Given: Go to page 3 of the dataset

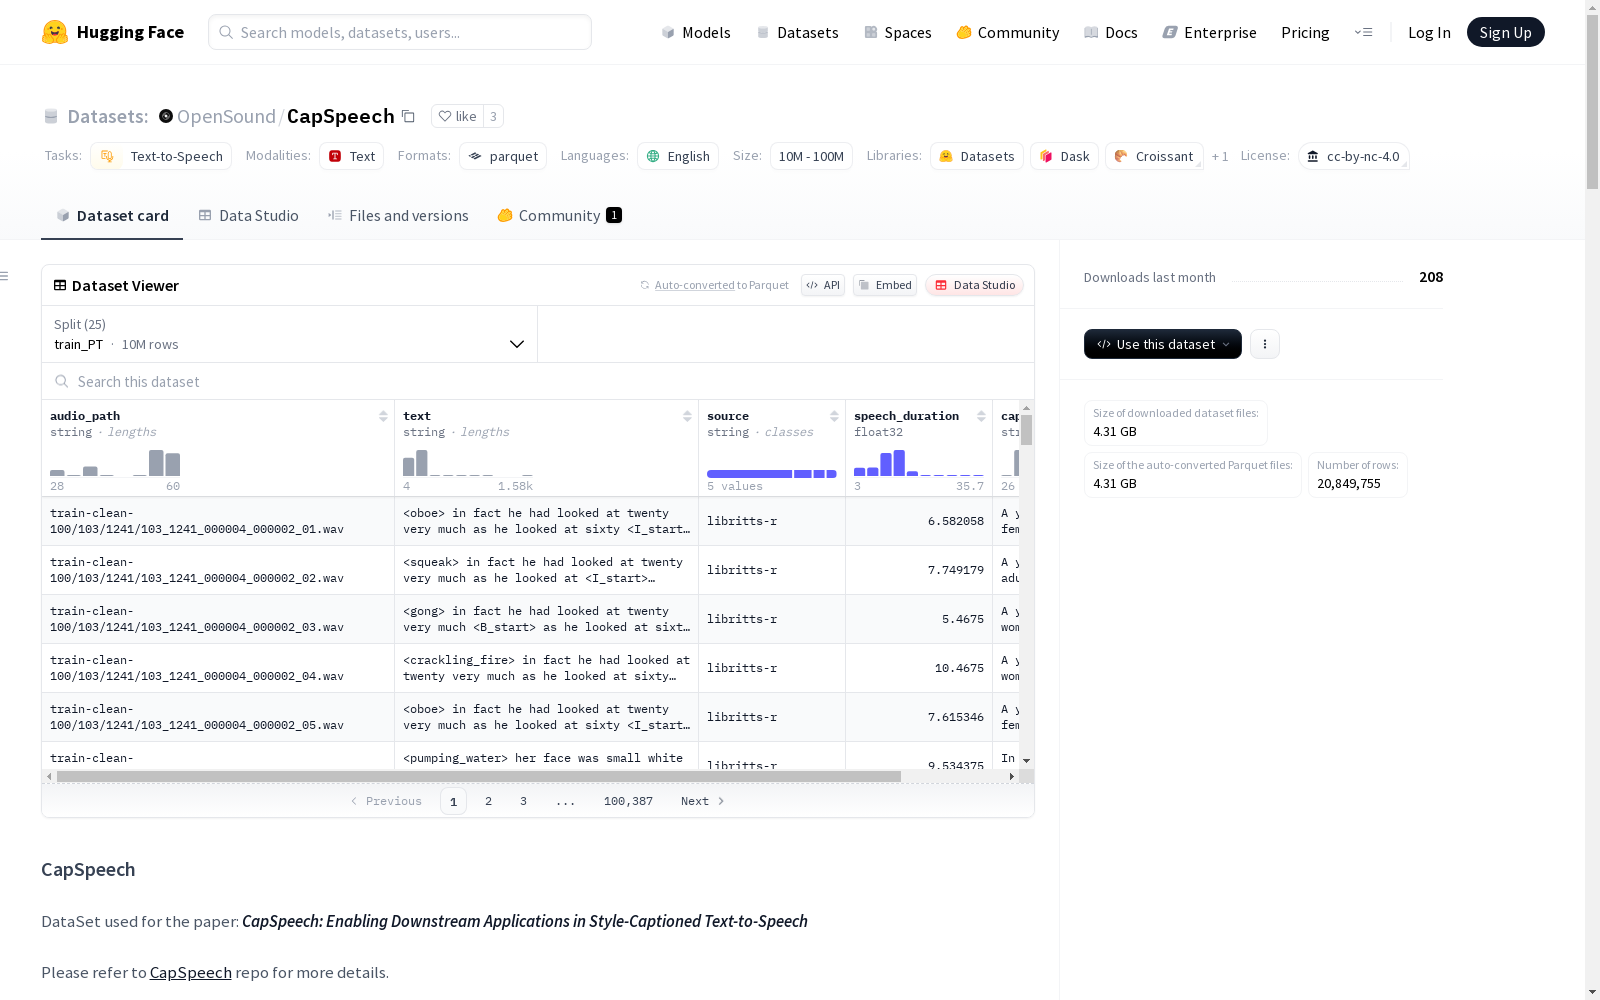Looking at the screenshot, I should (x=523, y=801).
